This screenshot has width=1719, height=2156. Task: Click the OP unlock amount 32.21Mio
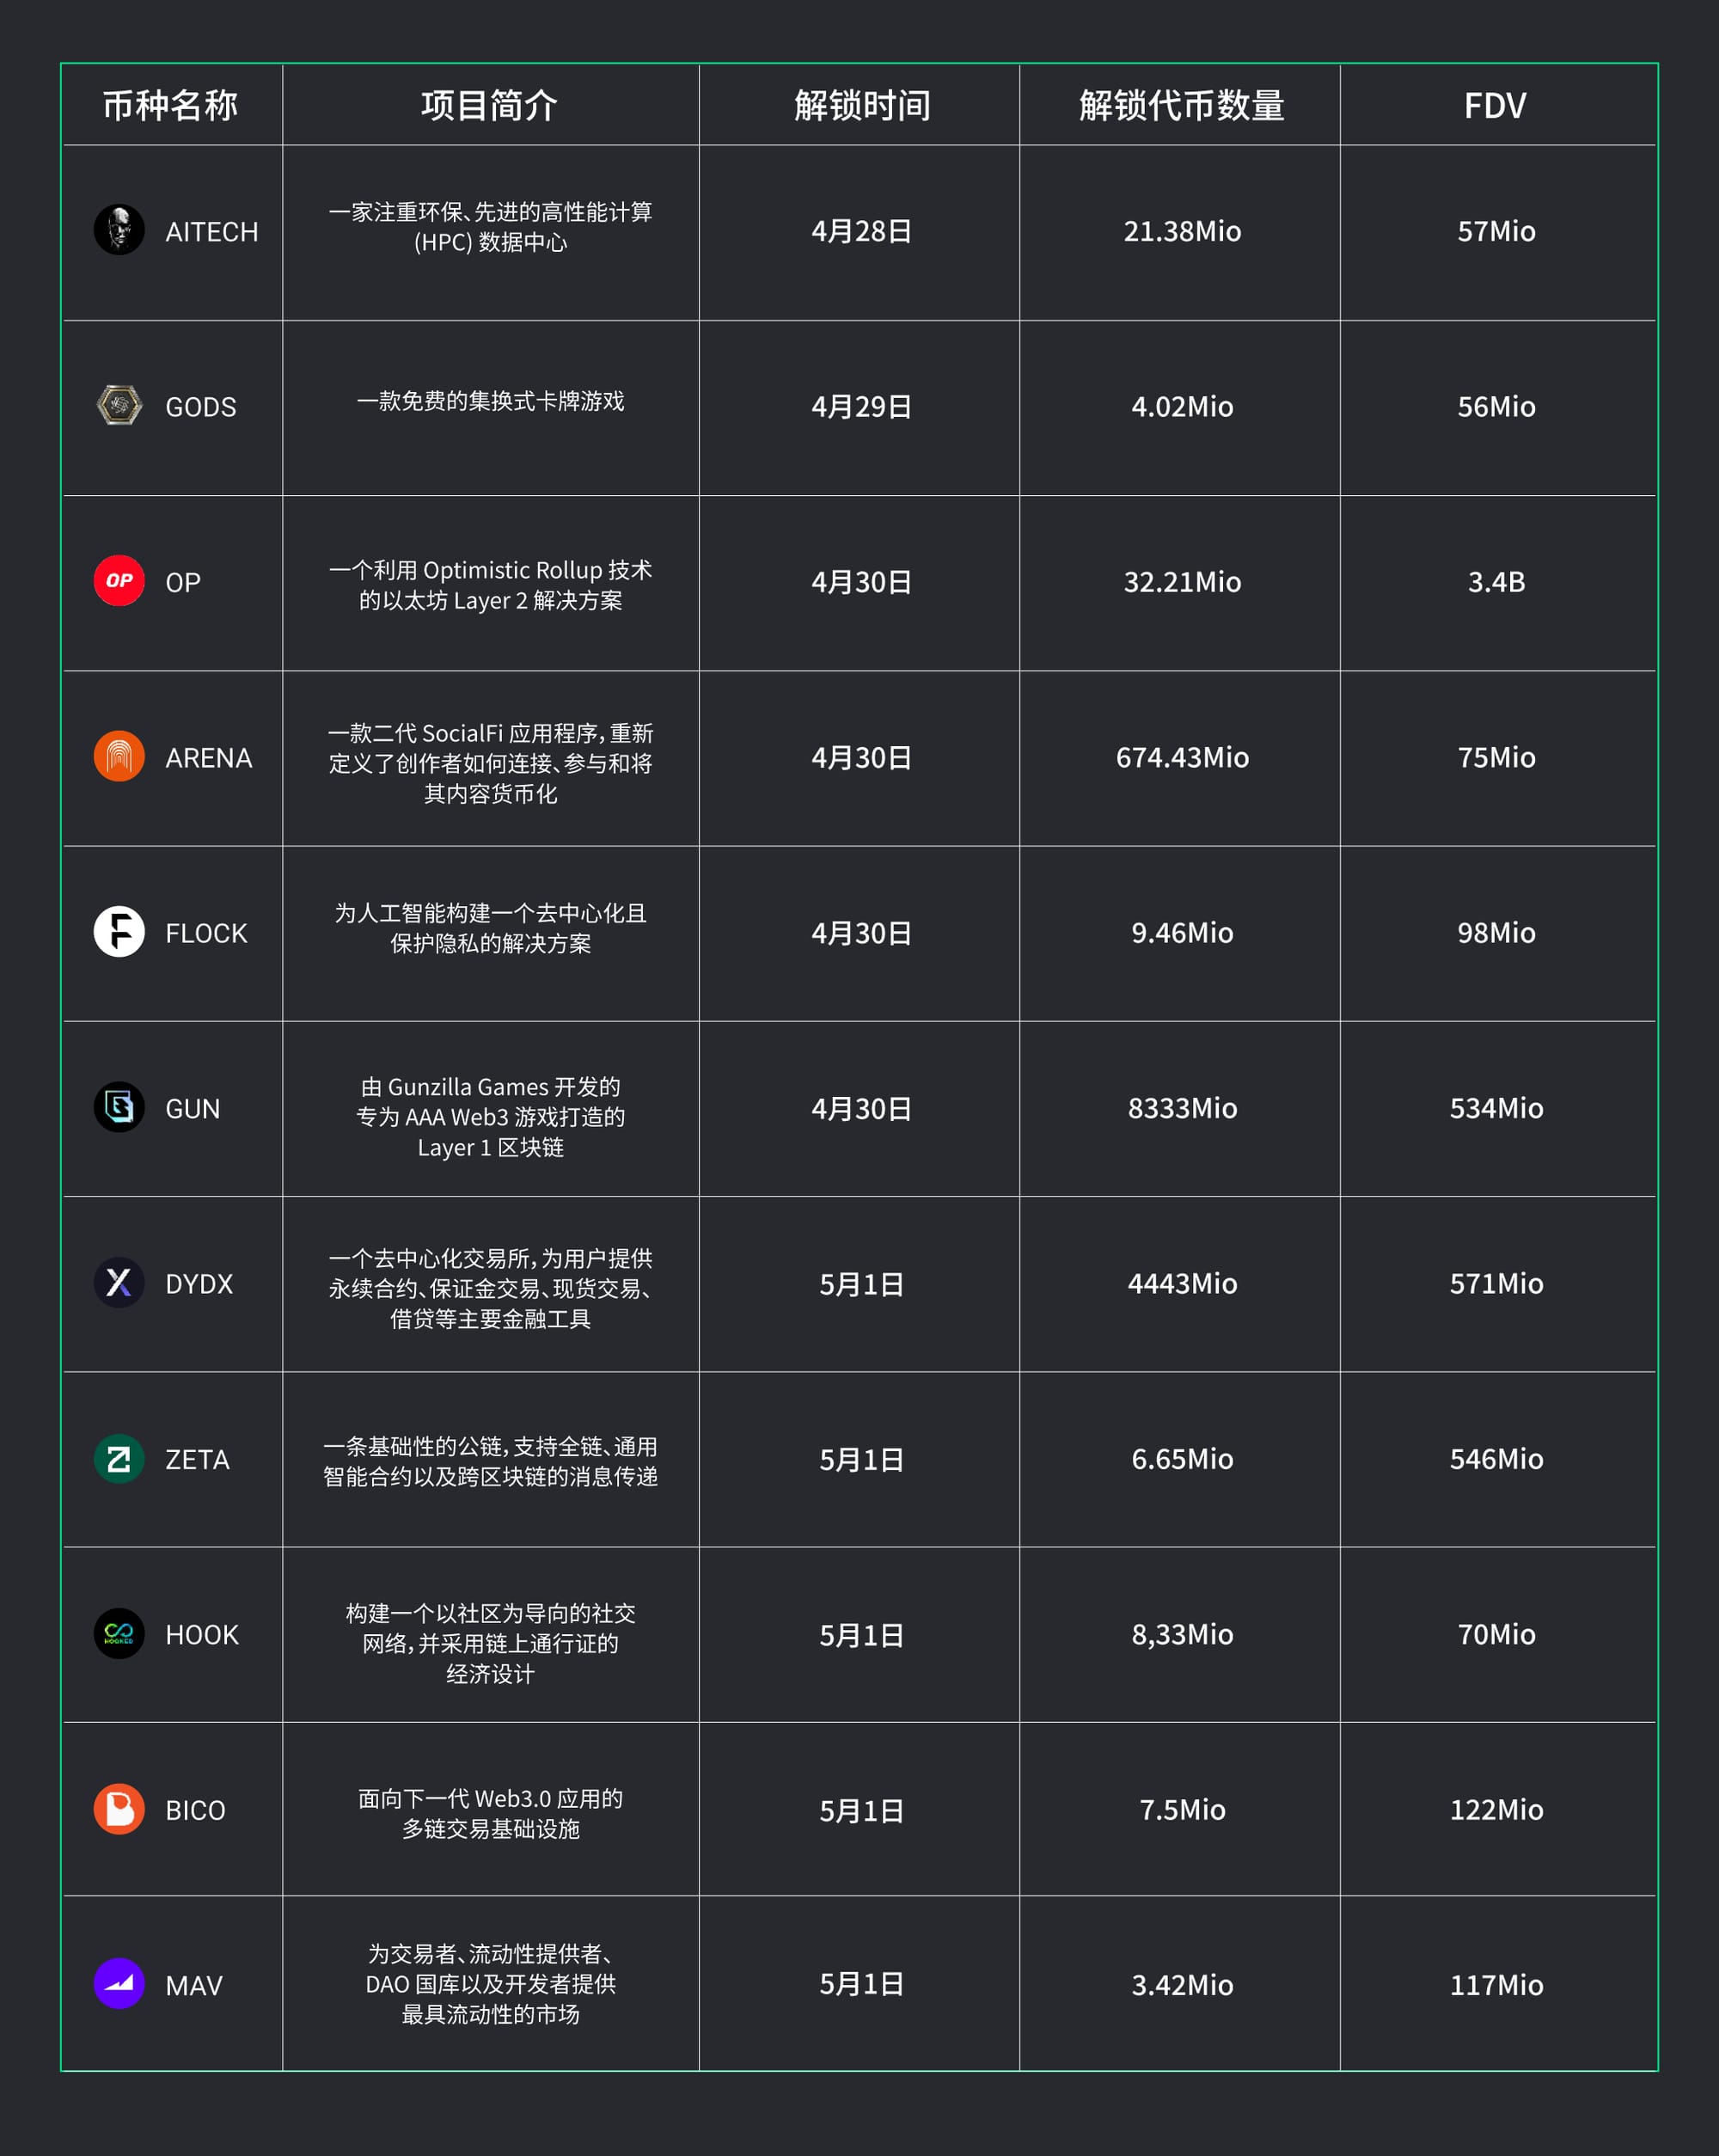(1182, 582)
